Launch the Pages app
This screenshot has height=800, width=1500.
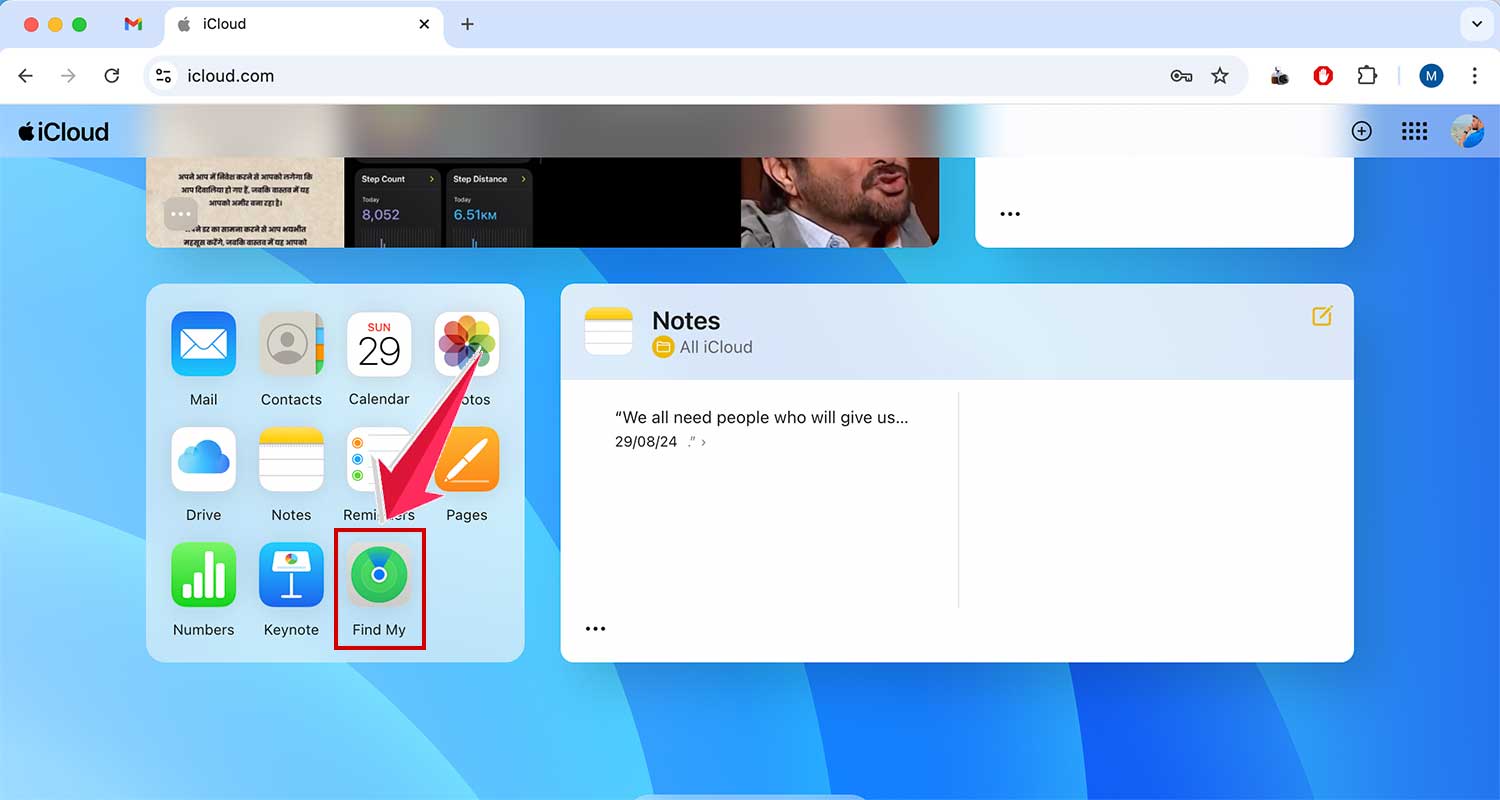tap(466, 460)
